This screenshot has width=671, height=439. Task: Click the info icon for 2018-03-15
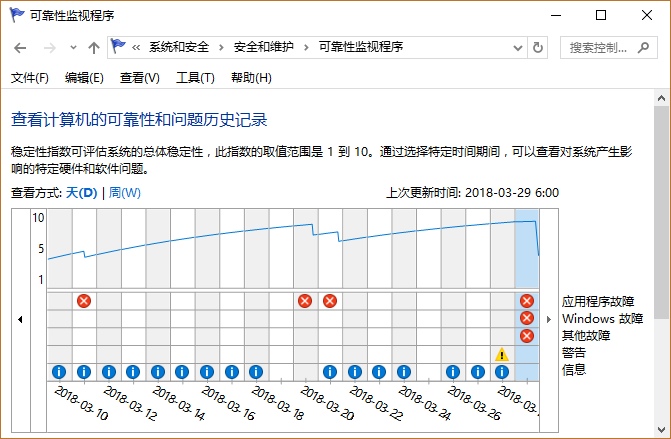pos(182,372)
